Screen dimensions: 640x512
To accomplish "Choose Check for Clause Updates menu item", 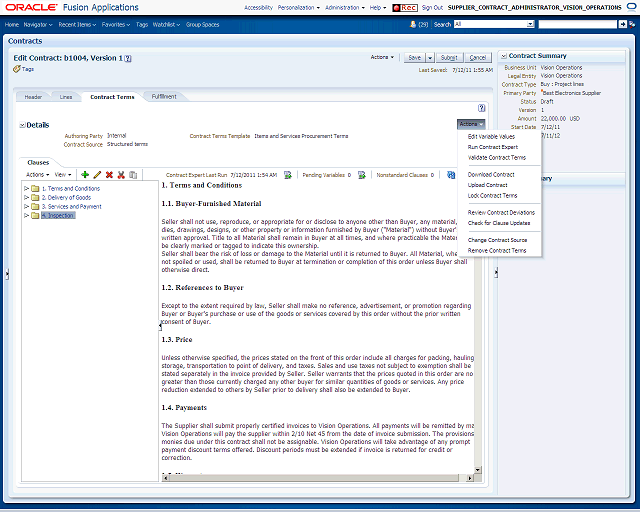I will [499, 223].
